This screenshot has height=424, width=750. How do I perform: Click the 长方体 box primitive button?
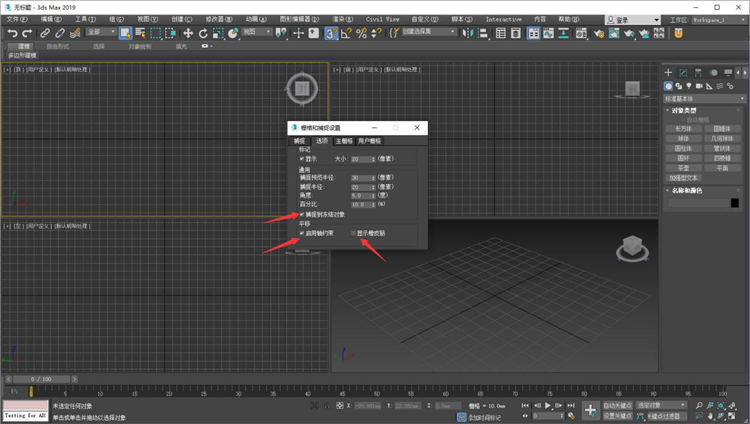[683, 129]
